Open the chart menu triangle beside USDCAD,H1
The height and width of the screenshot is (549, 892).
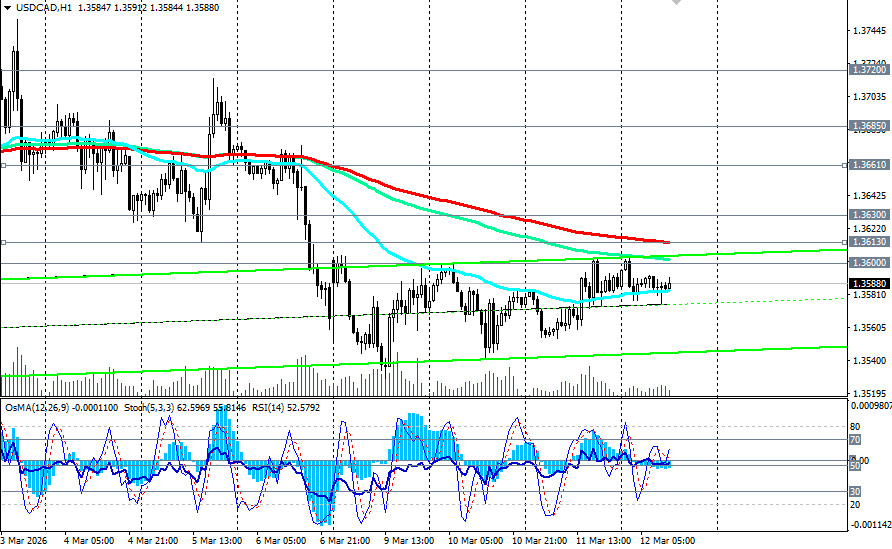(7, 8)
